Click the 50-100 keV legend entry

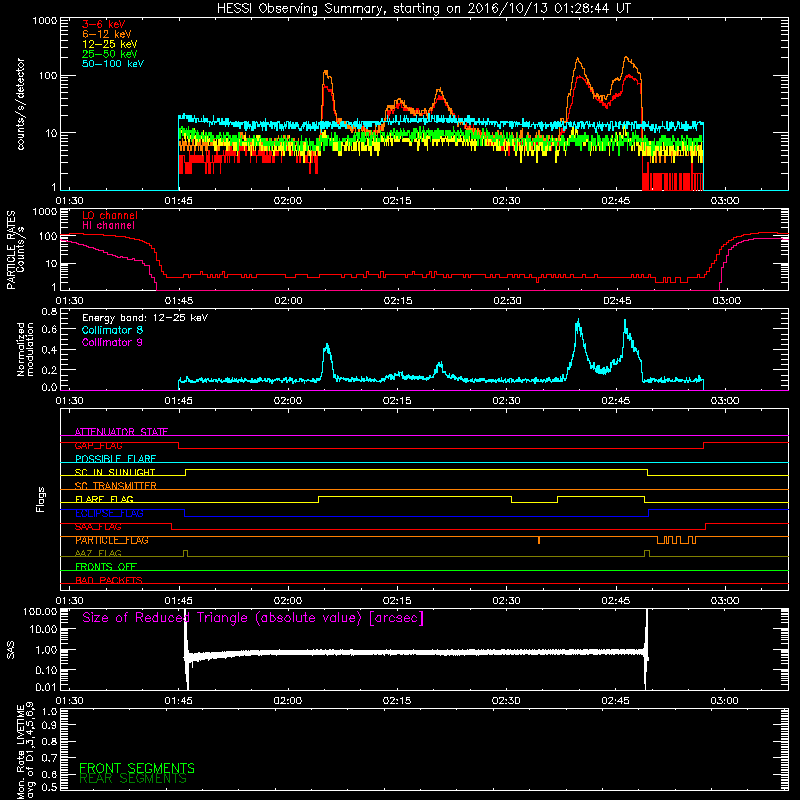coord(113,64)
